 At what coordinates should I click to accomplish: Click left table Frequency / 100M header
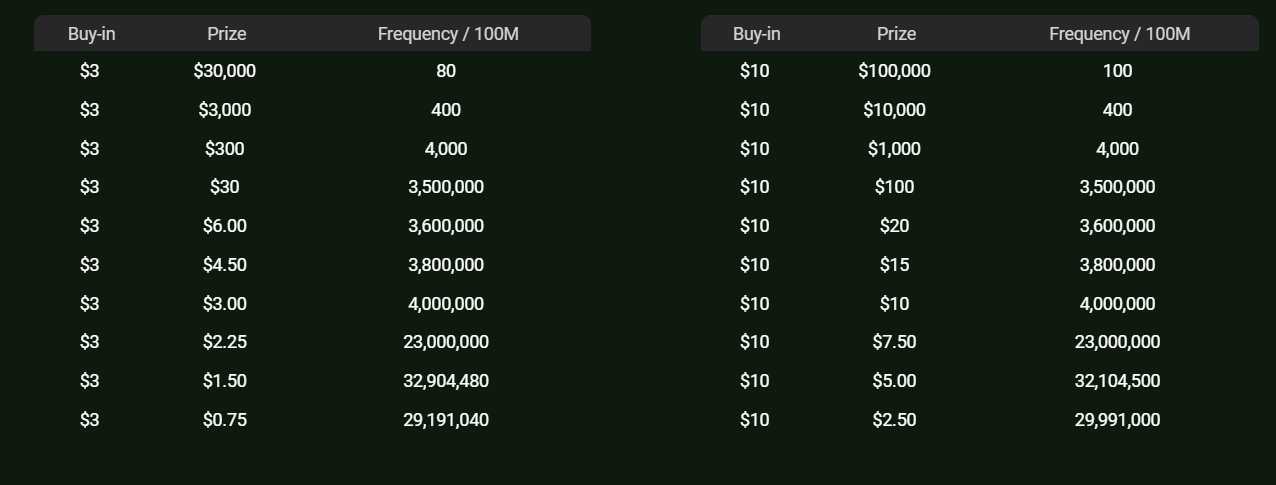tap(448, 34)
